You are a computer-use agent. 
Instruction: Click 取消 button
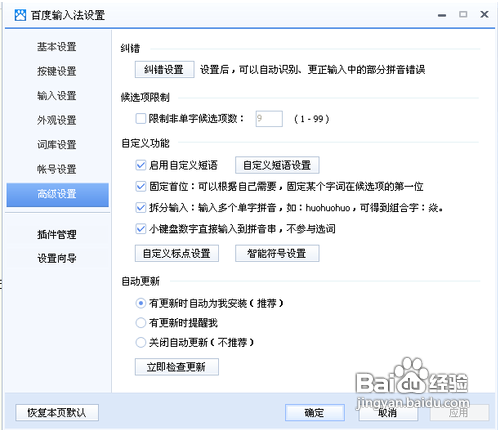[x=388, y=413]
